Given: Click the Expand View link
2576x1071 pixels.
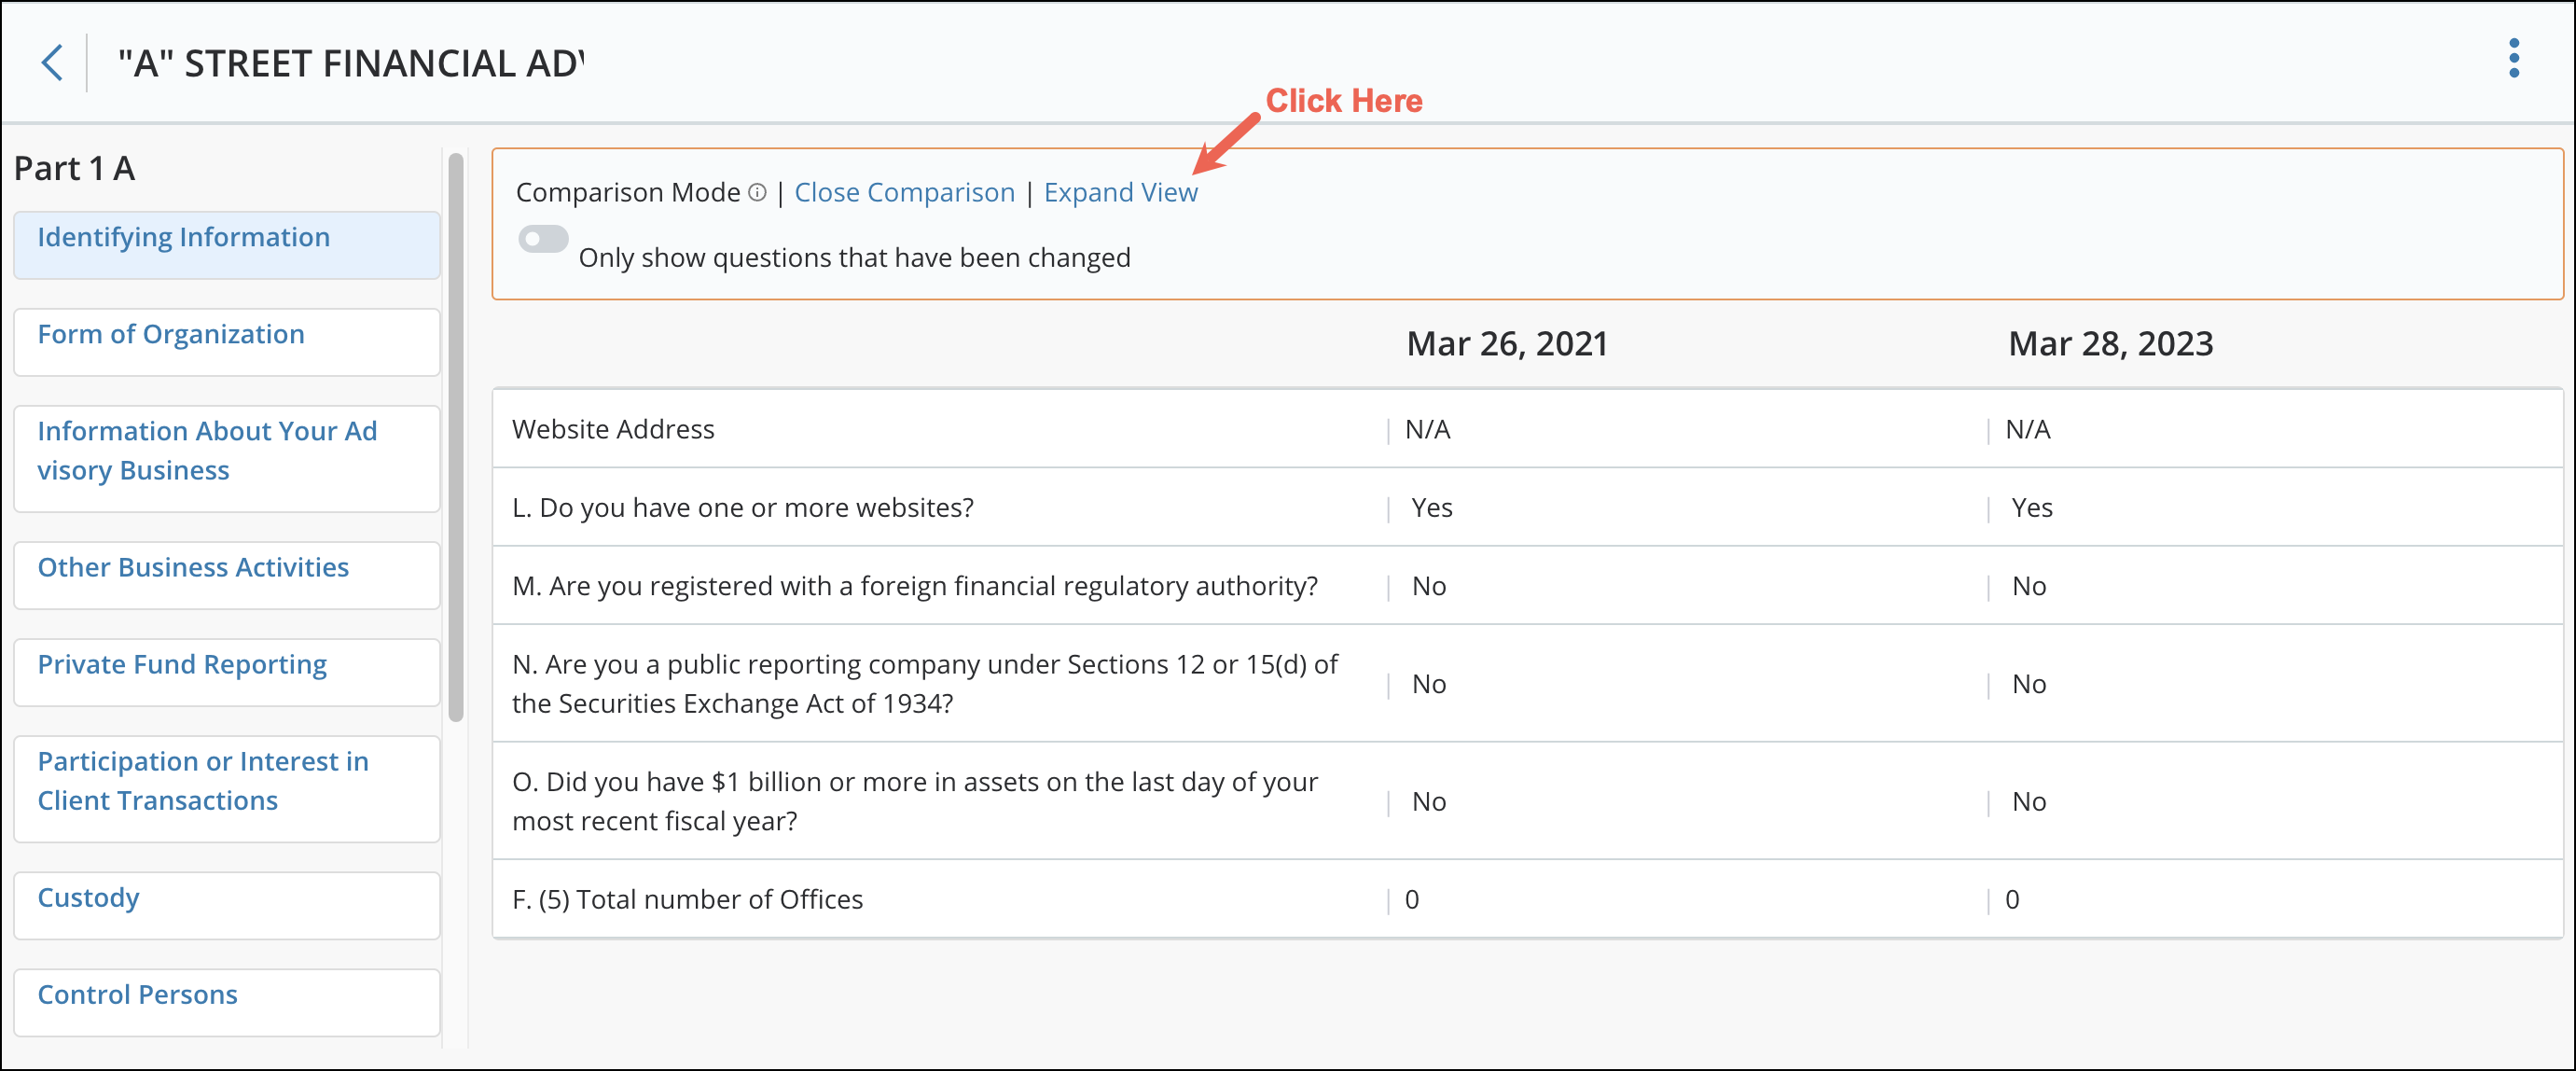Looking at the screenshot, I should (x=1121, y=192).
